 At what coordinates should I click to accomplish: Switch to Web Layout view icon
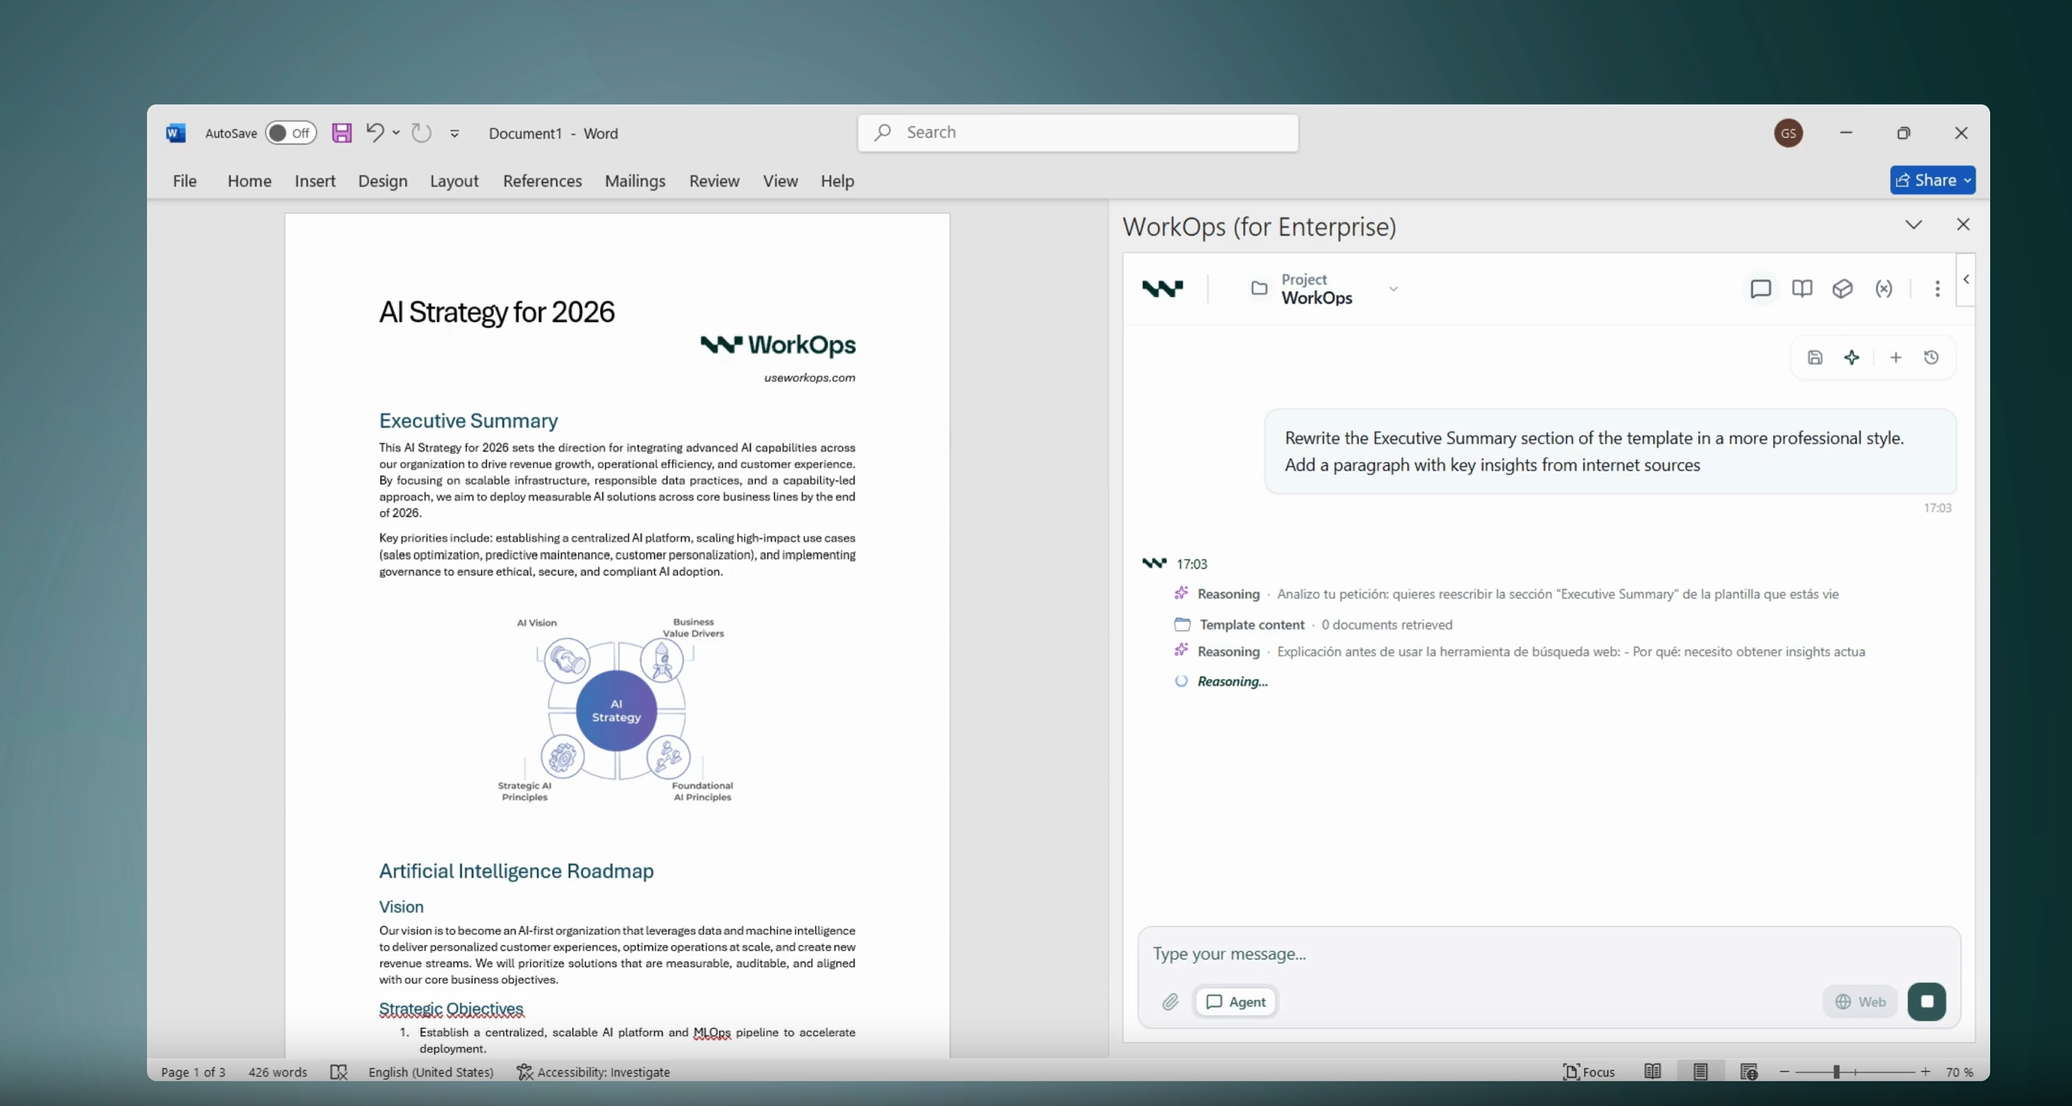[1748, 1072]
